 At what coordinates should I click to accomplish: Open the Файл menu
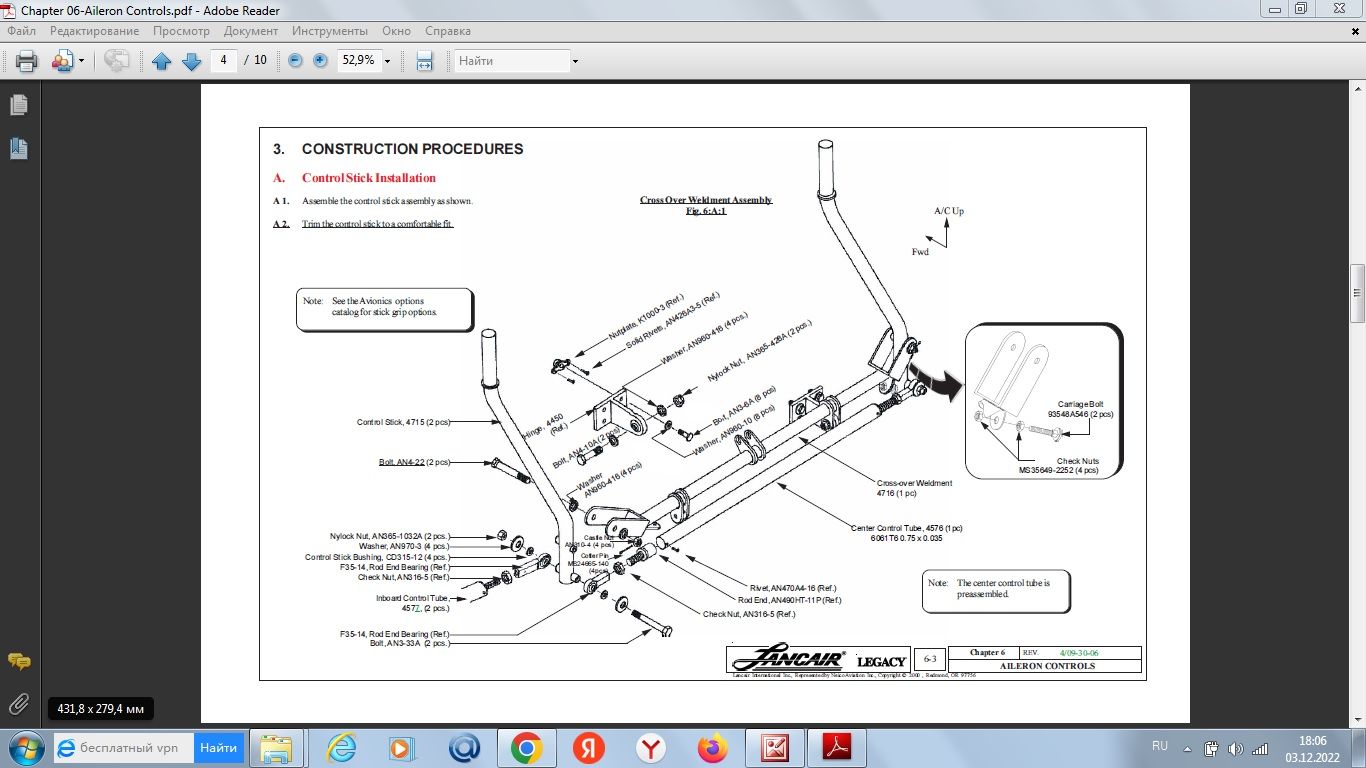21,31
